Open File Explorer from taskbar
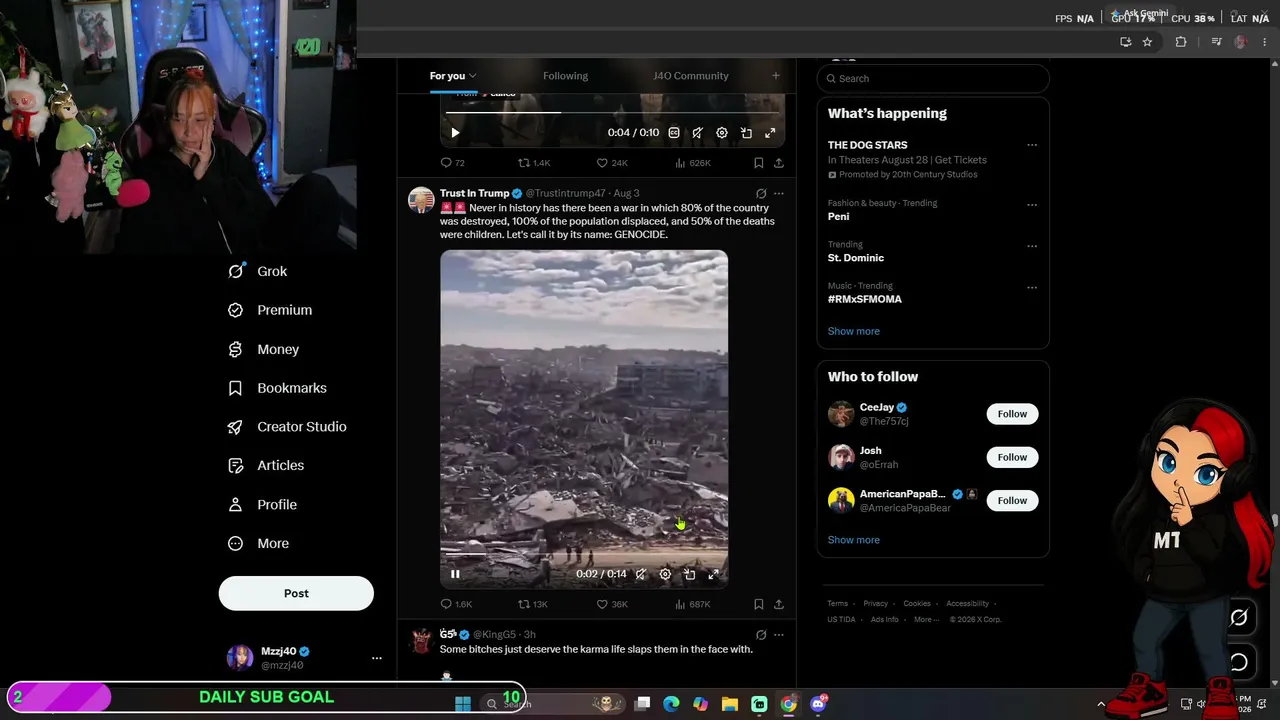The width and height of the screenshot is (1280, 720). (730, 704)
